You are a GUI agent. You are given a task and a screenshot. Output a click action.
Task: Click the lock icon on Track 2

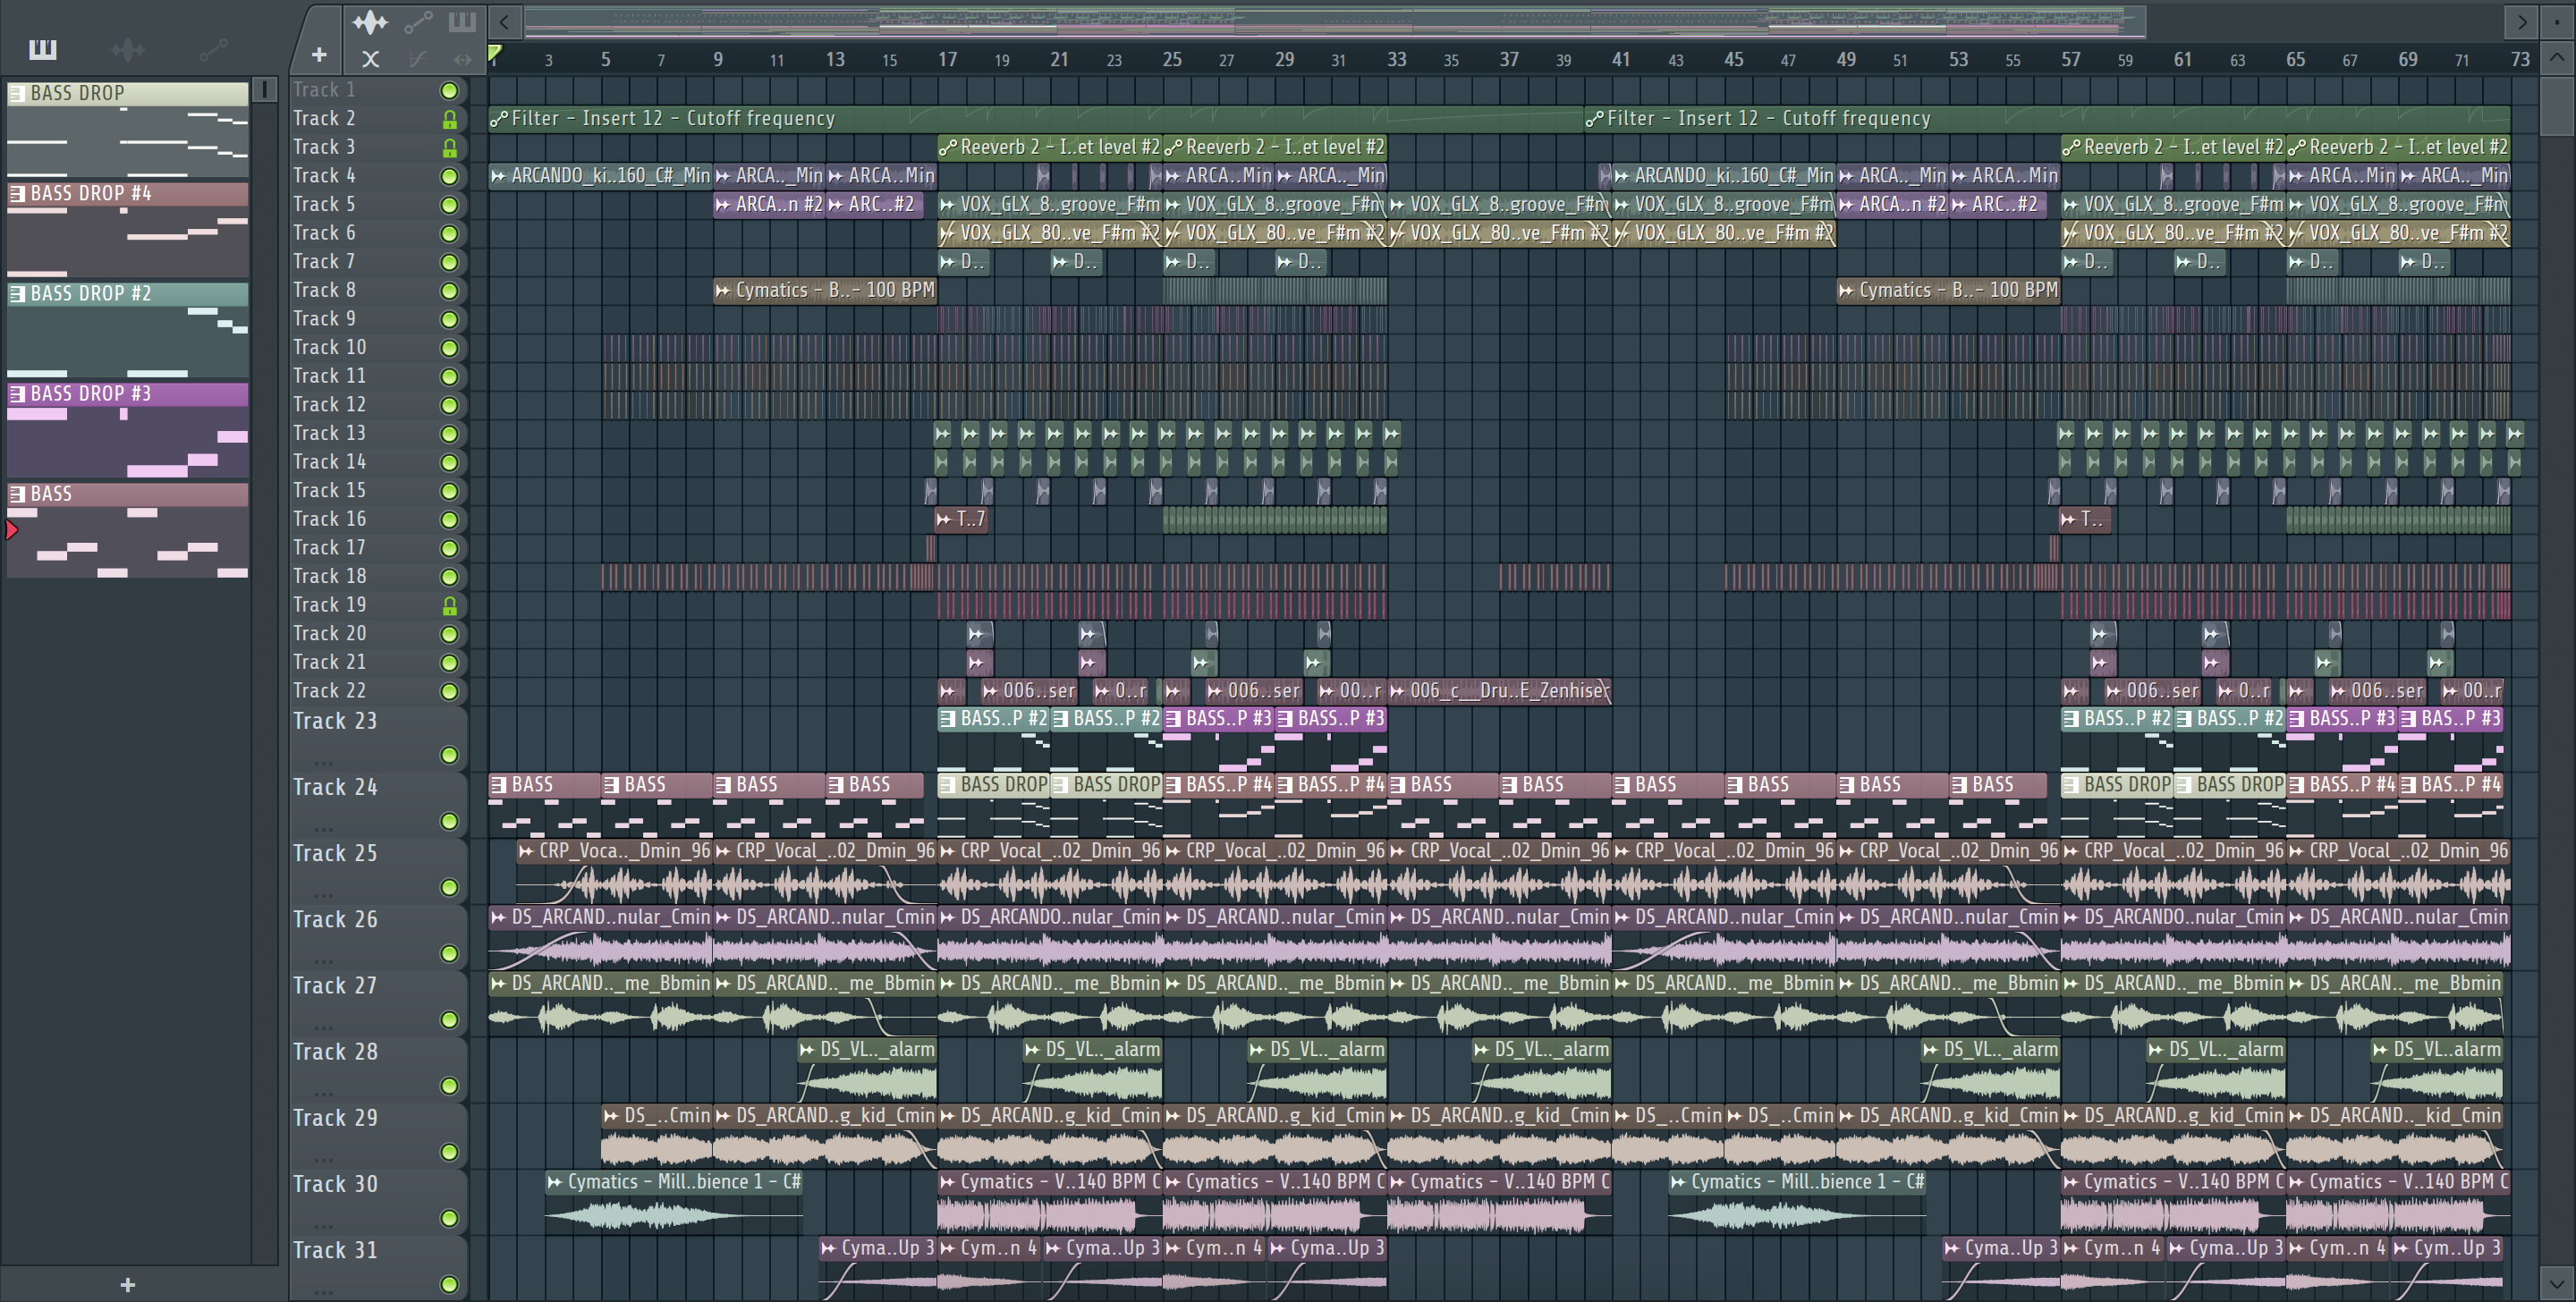[x=449, y=119]
